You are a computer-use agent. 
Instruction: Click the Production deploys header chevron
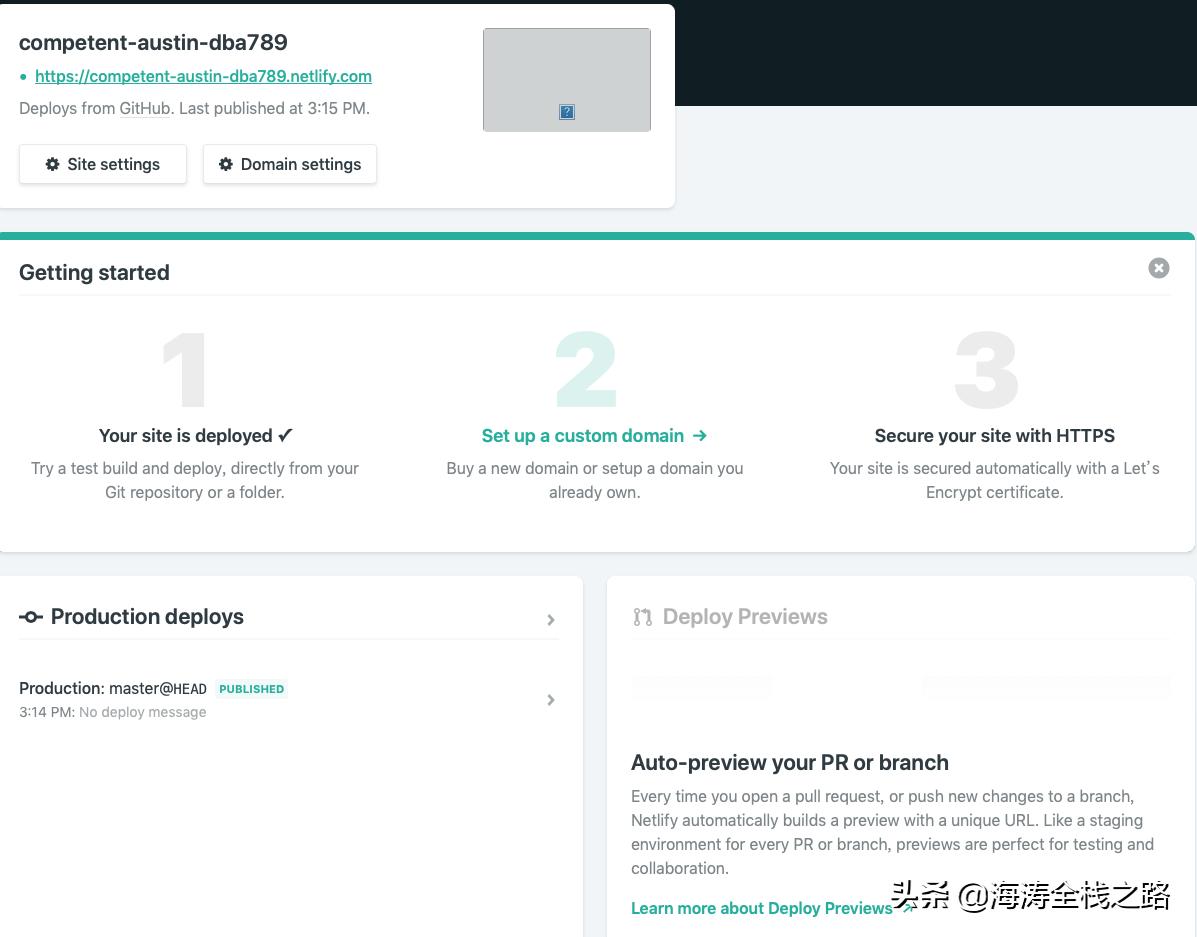pyautogui.click(x=551, y=620)
